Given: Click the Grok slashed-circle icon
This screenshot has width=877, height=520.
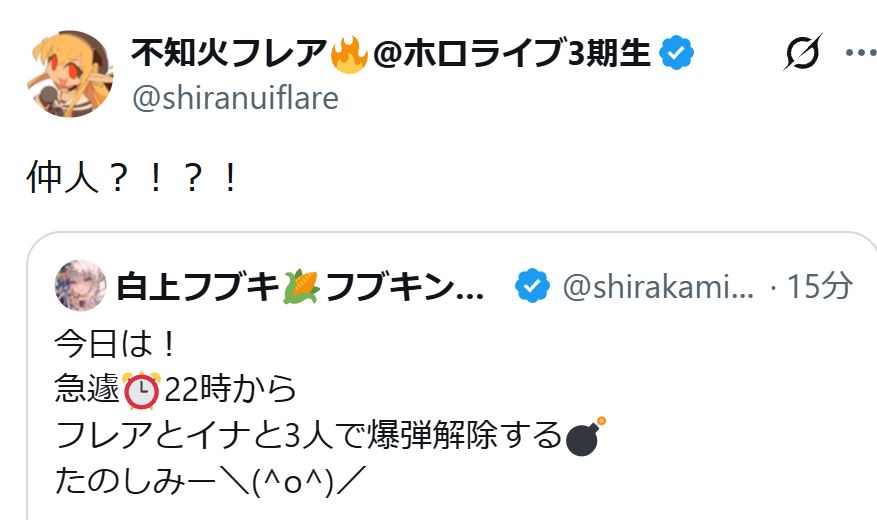Looking at the screenshot, I should [x=803, y=53].
